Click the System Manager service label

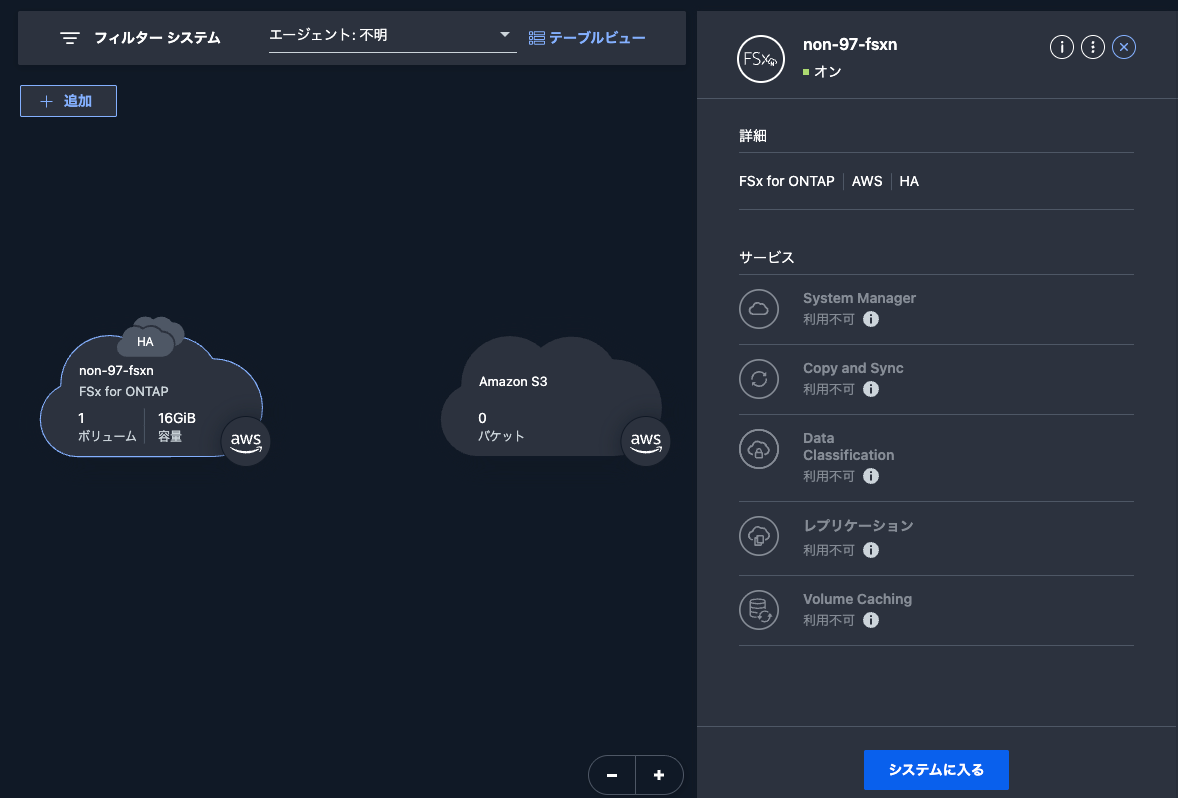click(859, 298)
